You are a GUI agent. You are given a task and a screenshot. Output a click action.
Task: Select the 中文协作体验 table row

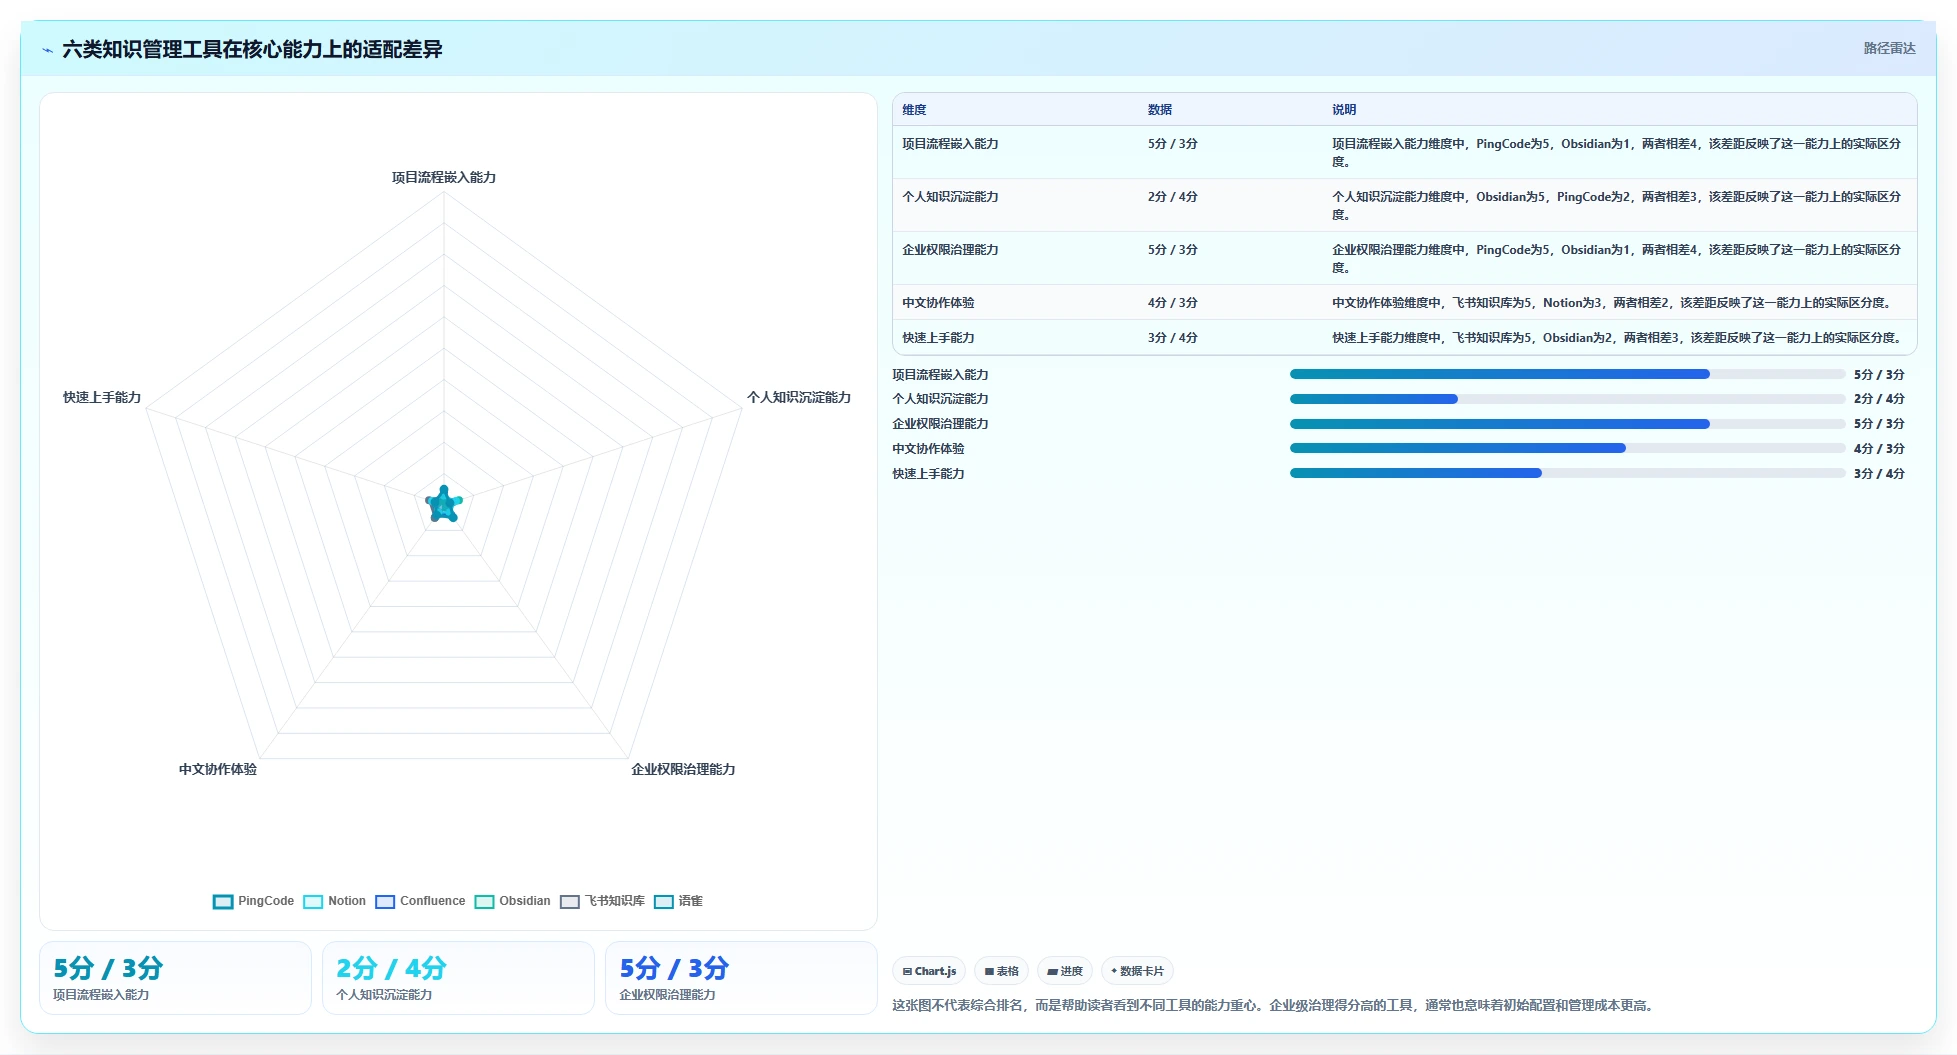click(x=1404, y=303)
